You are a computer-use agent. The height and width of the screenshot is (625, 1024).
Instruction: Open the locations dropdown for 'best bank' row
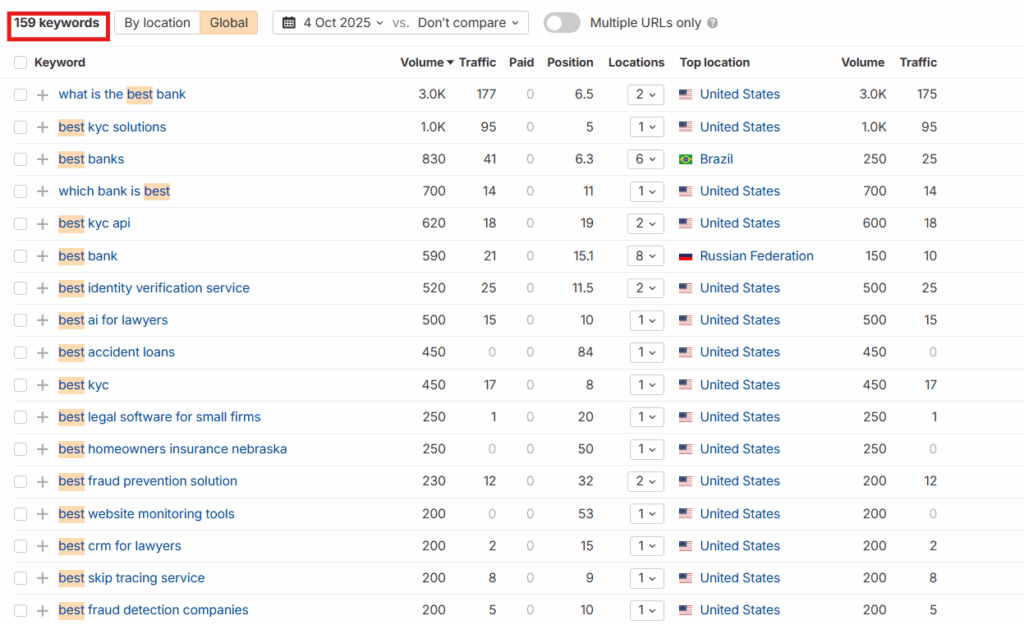tap(645, 256)
